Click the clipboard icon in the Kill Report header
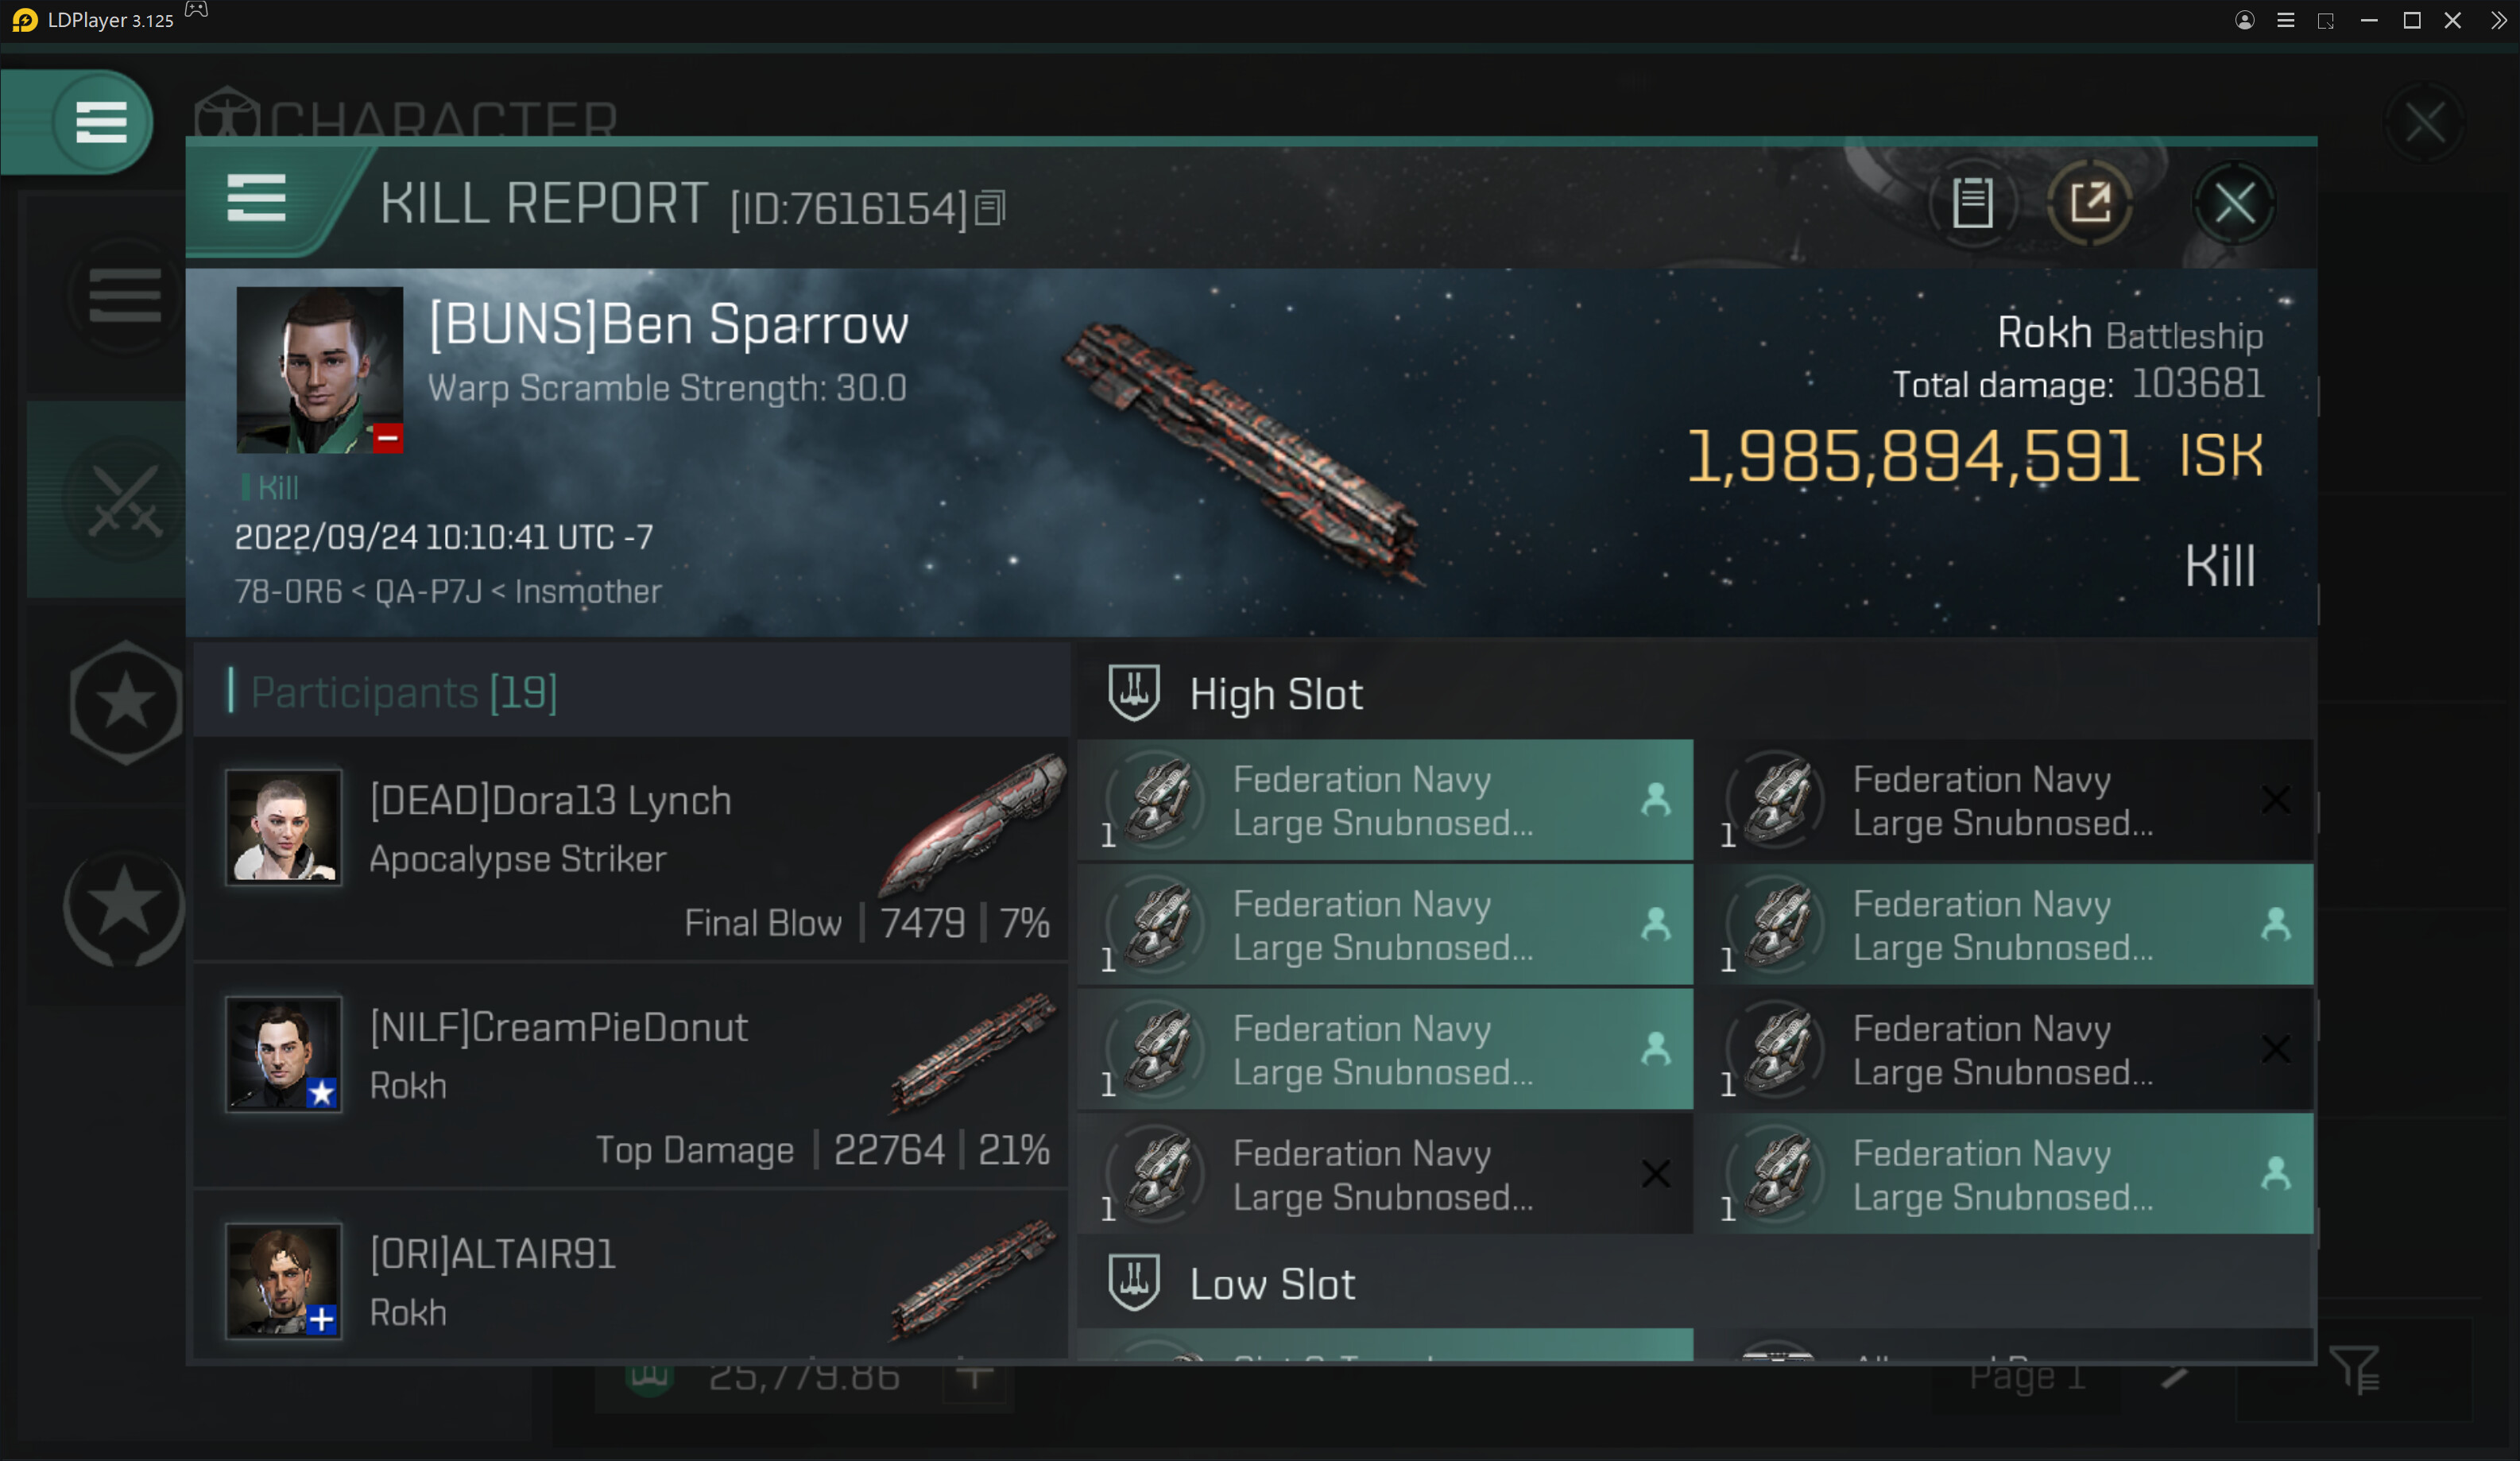Image resolution: width=2520 pixels, height=1461 pixels. tap(1972, 203)
